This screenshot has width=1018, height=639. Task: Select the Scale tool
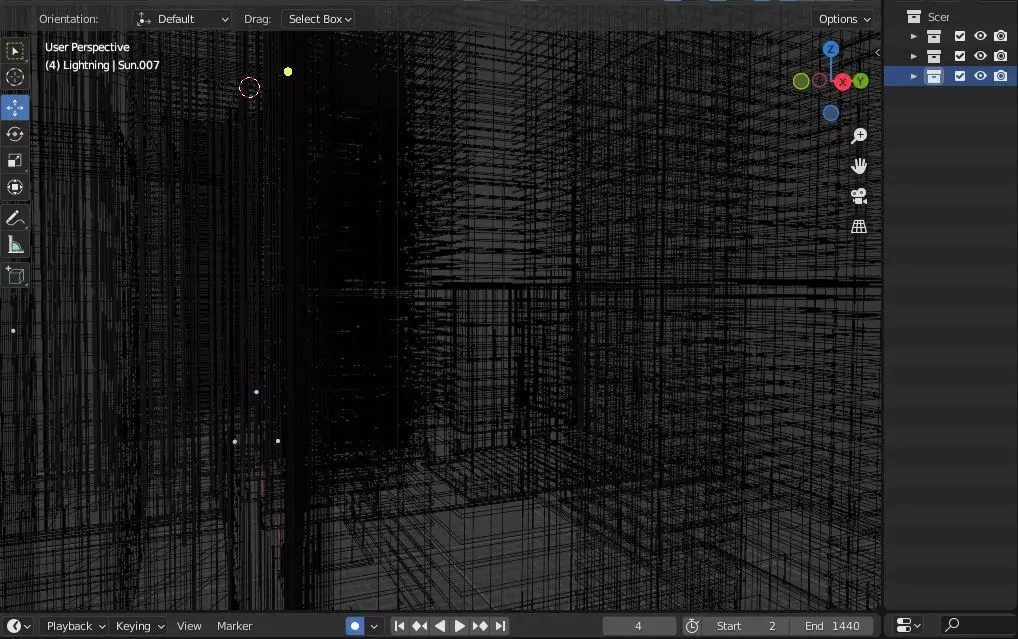click(15, 161)
